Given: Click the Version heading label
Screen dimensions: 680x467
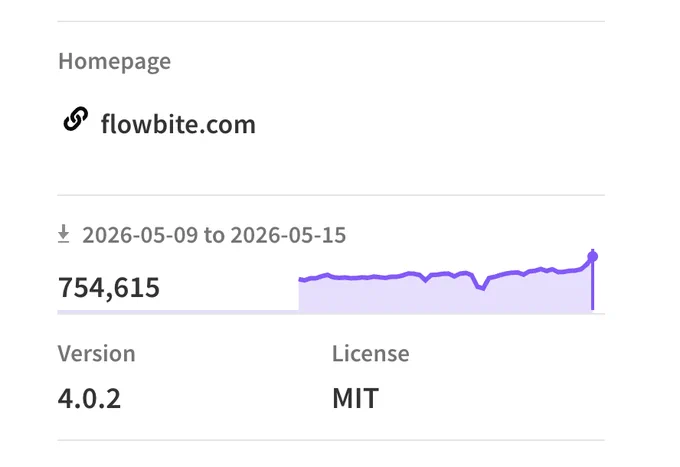Looking at the screenshot, I should click(x=97, y=353).
